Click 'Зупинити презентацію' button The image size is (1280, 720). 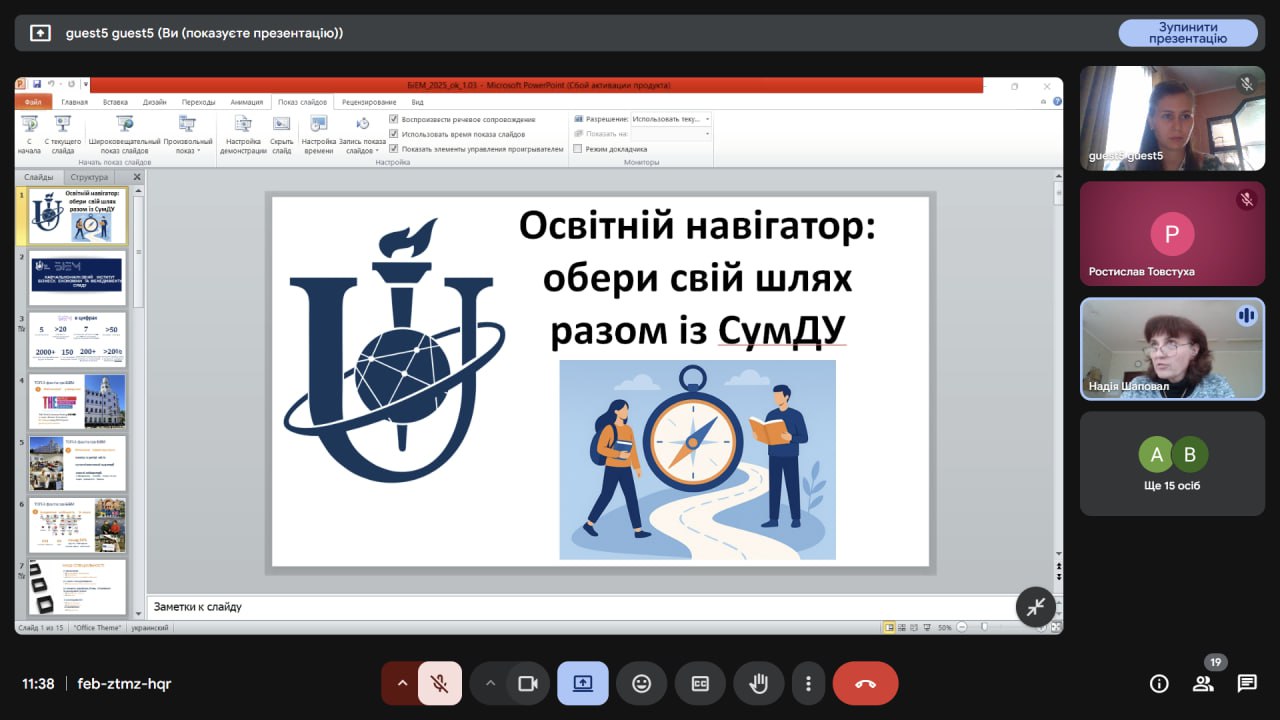(x=1187, y=33)
